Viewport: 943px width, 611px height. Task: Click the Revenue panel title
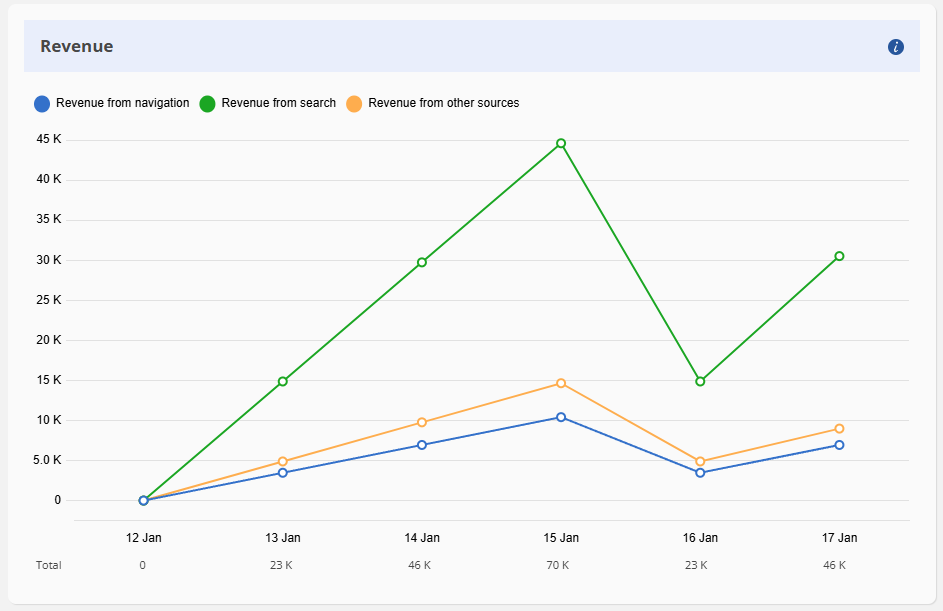pyautogui.click(x=76, y=46)
